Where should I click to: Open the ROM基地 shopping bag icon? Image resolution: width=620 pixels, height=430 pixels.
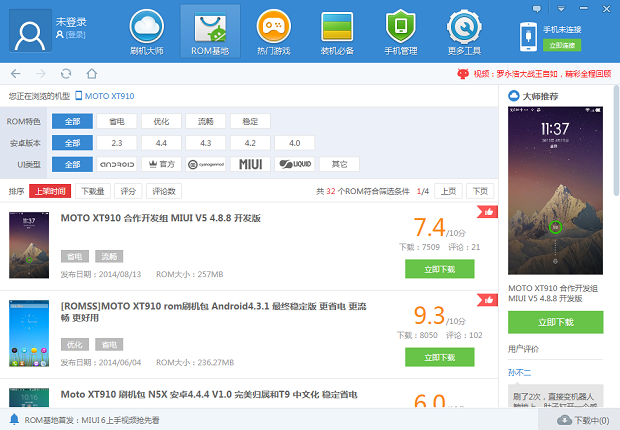coord(210,27)
